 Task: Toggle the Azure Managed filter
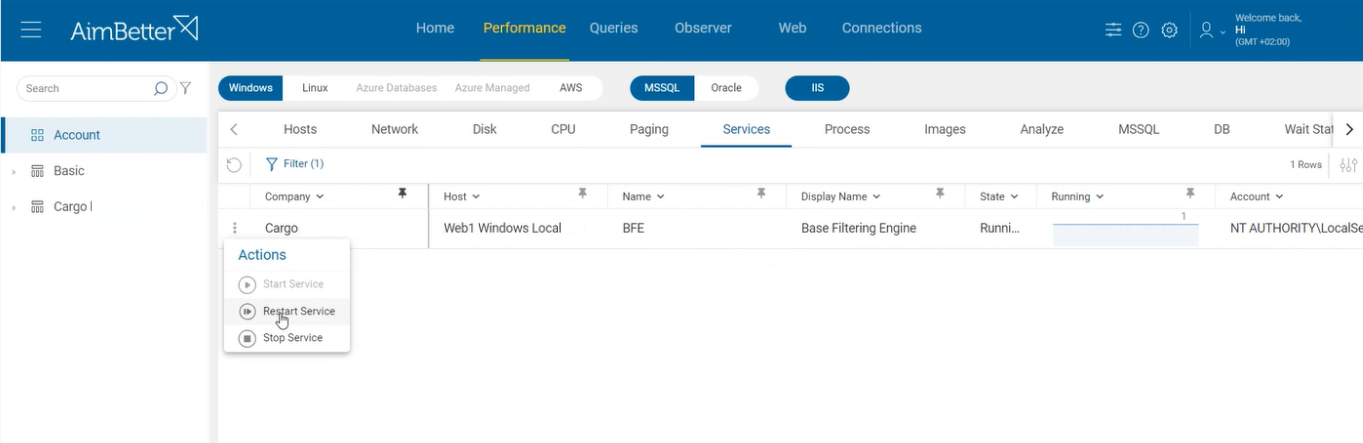[x=492, y=88]
